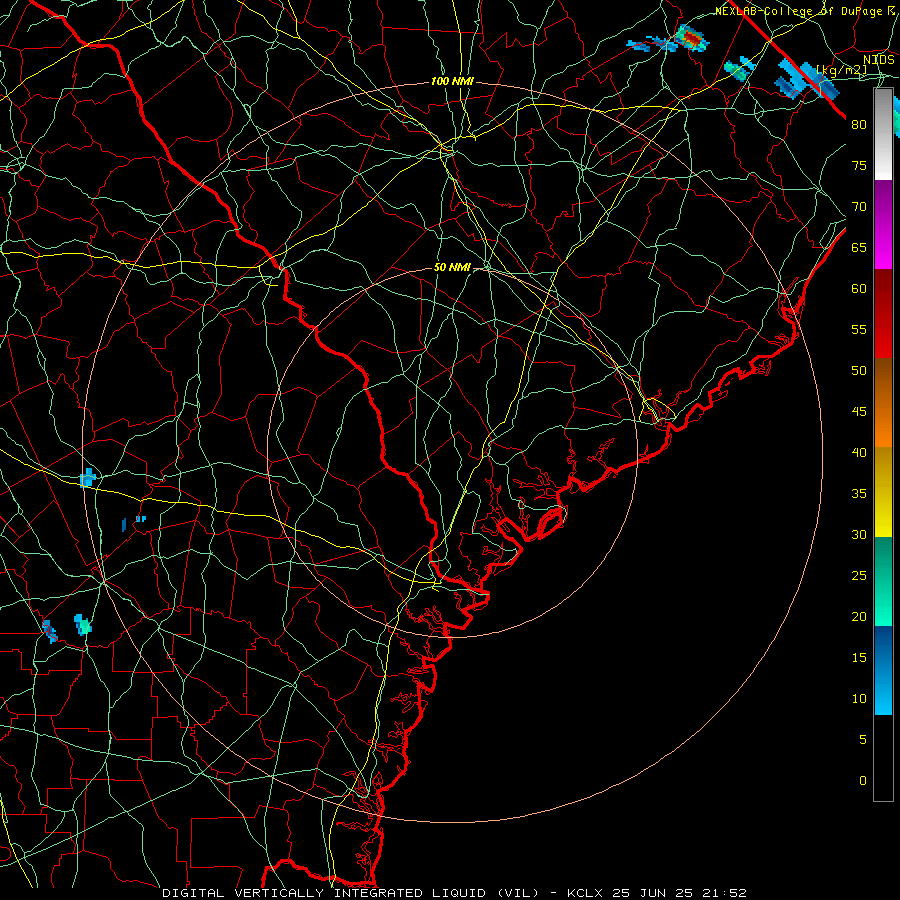Click the teal-blue echo left of the elongated band
Screen dimensions: 900x900
[x=740, y=68]
